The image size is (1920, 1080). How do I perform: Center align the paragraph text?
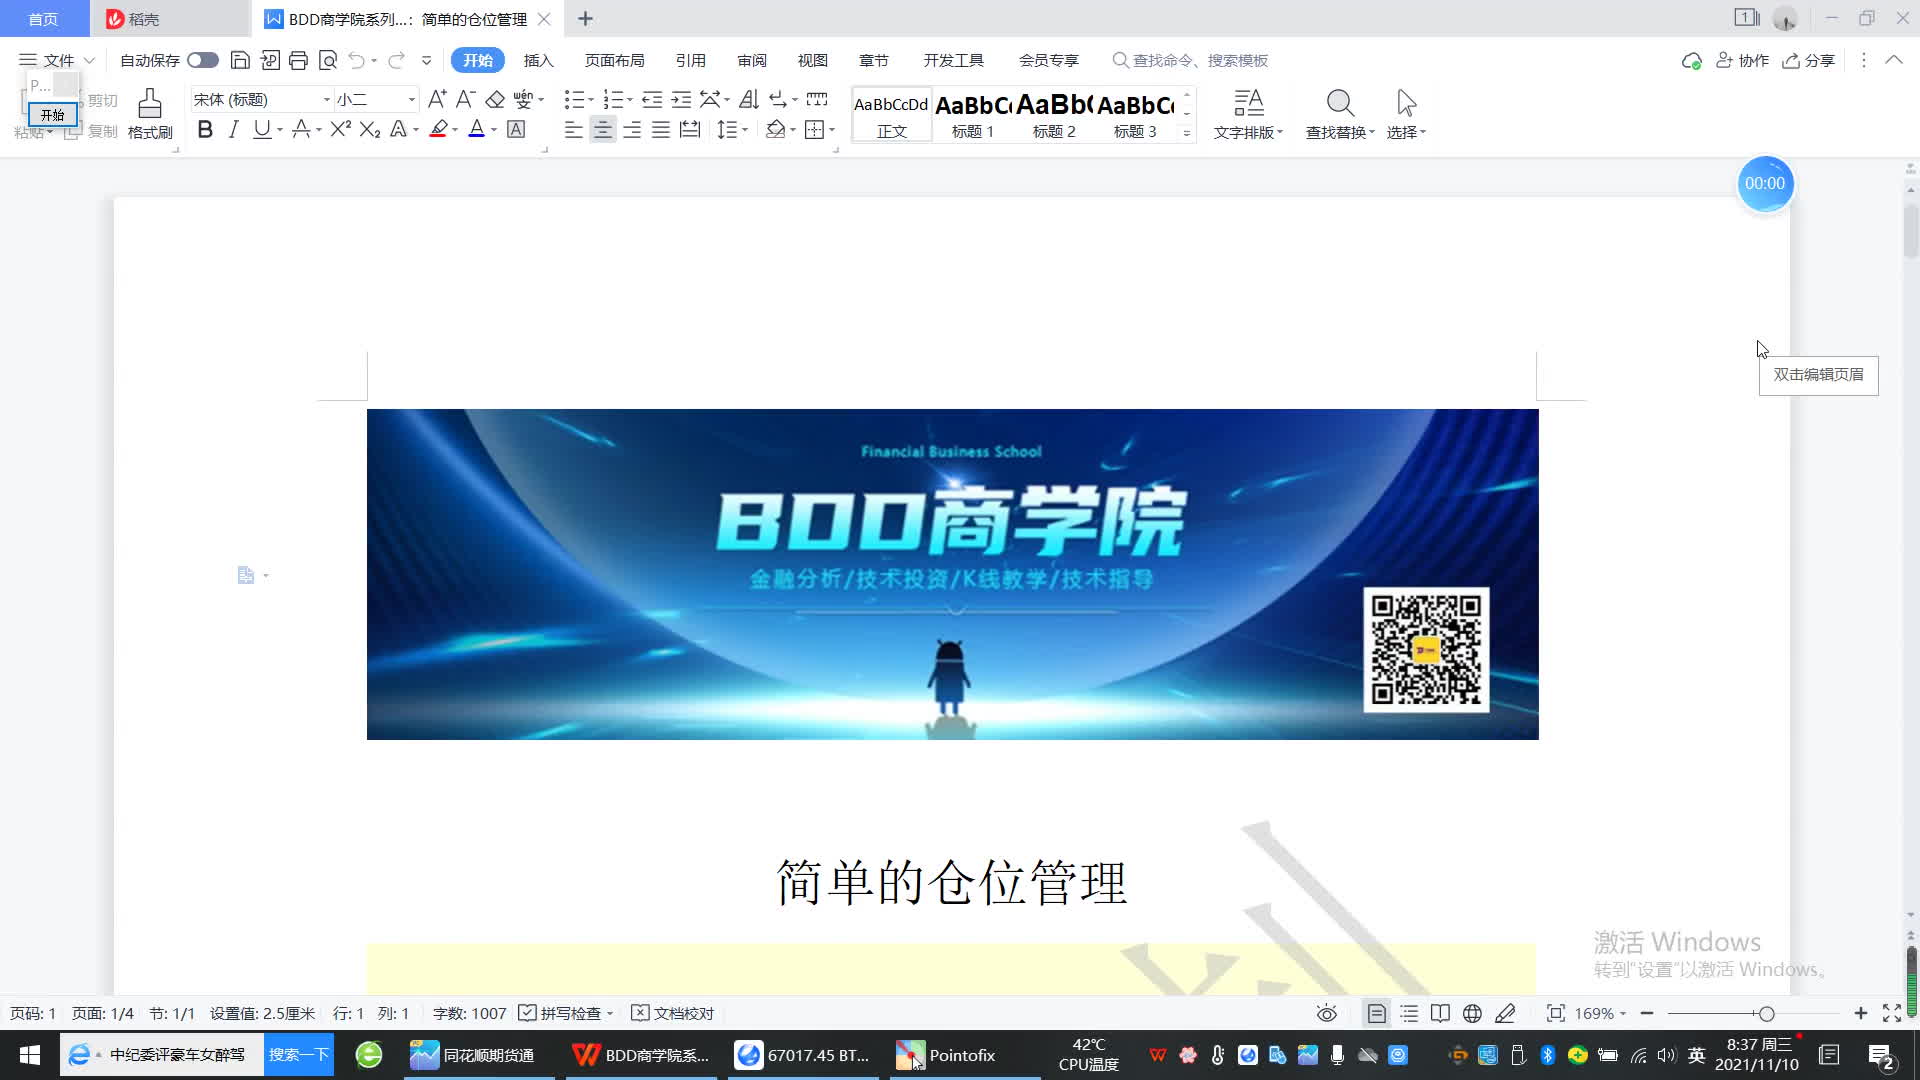603,130
